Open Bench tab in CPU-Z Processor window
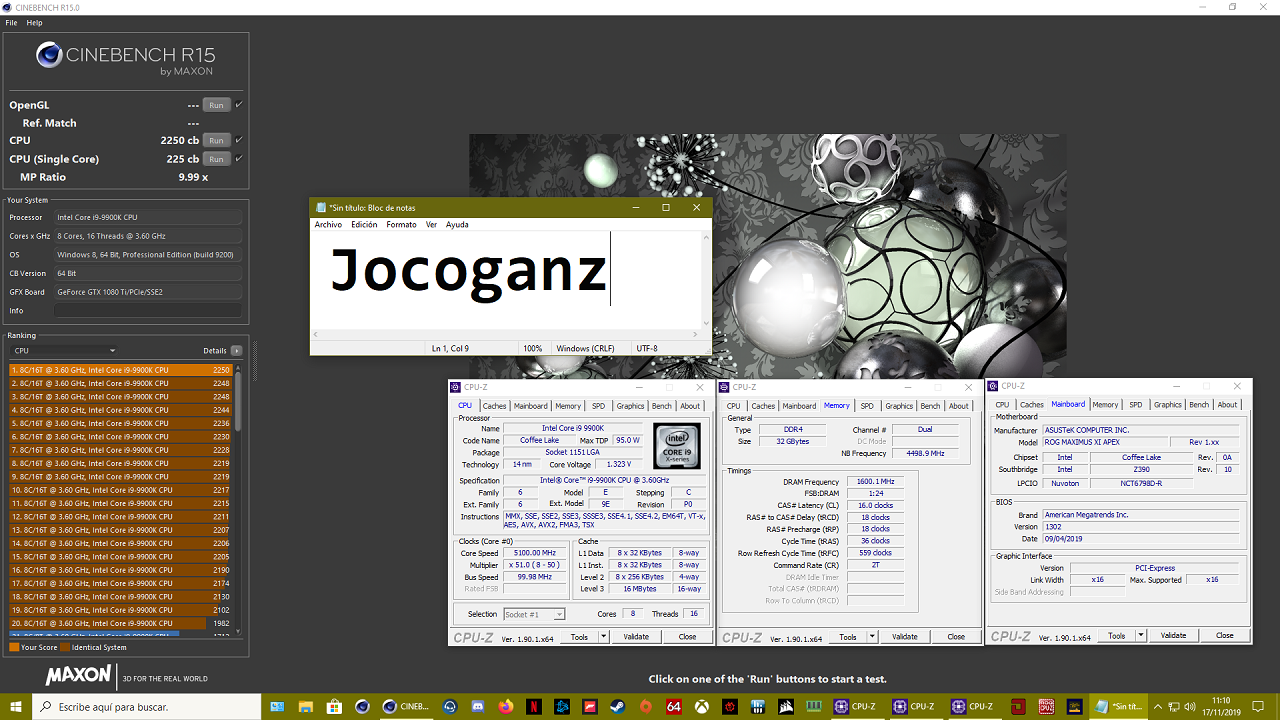1280x720 pixels. click(662, 406)
